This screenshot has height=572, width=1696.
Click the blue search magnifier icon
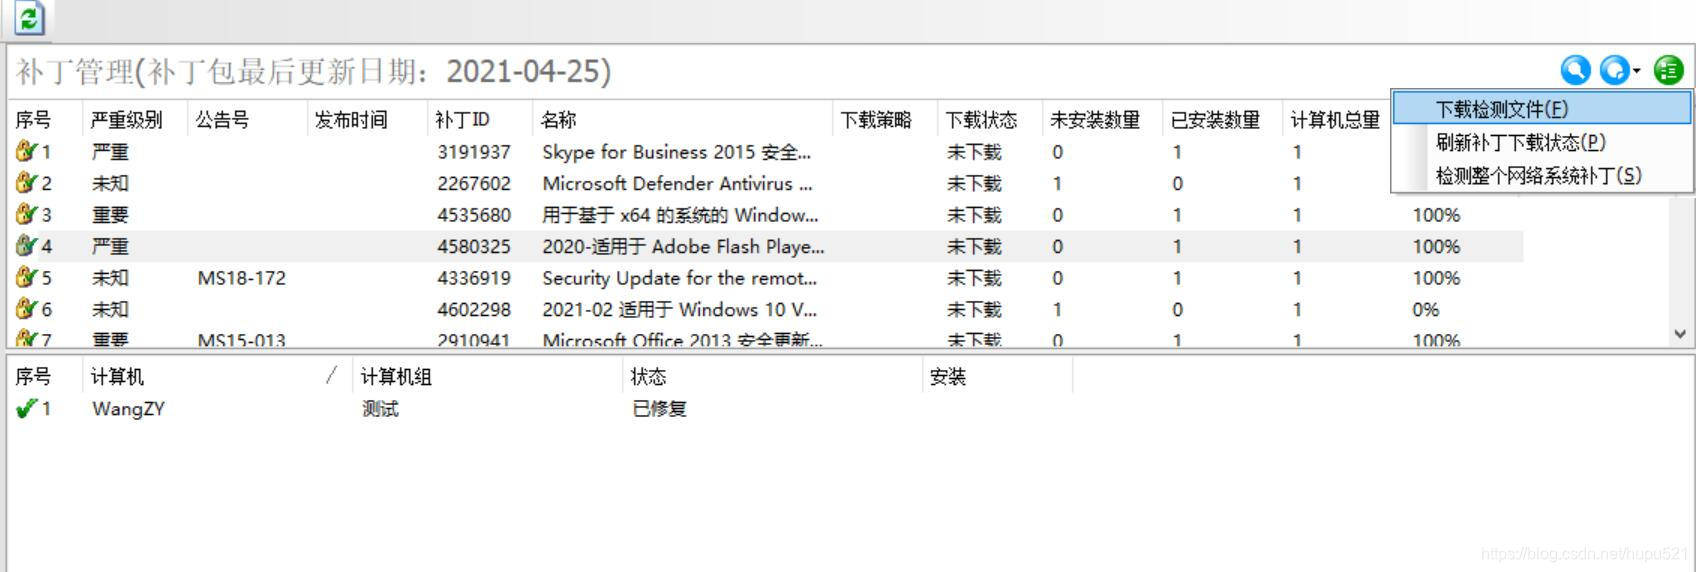1576,70
